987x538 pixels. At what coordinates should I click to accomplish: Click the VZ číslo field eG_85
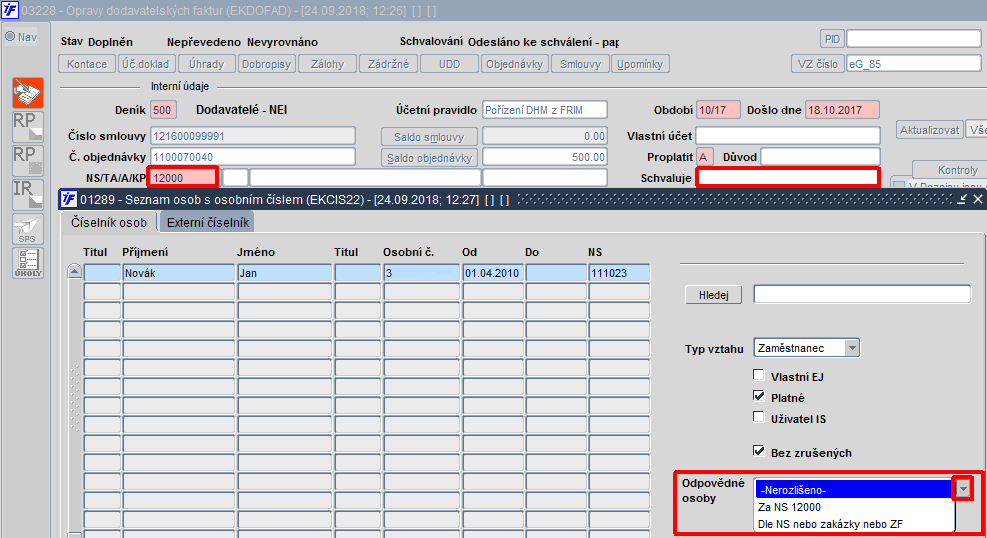click(913, 64)
